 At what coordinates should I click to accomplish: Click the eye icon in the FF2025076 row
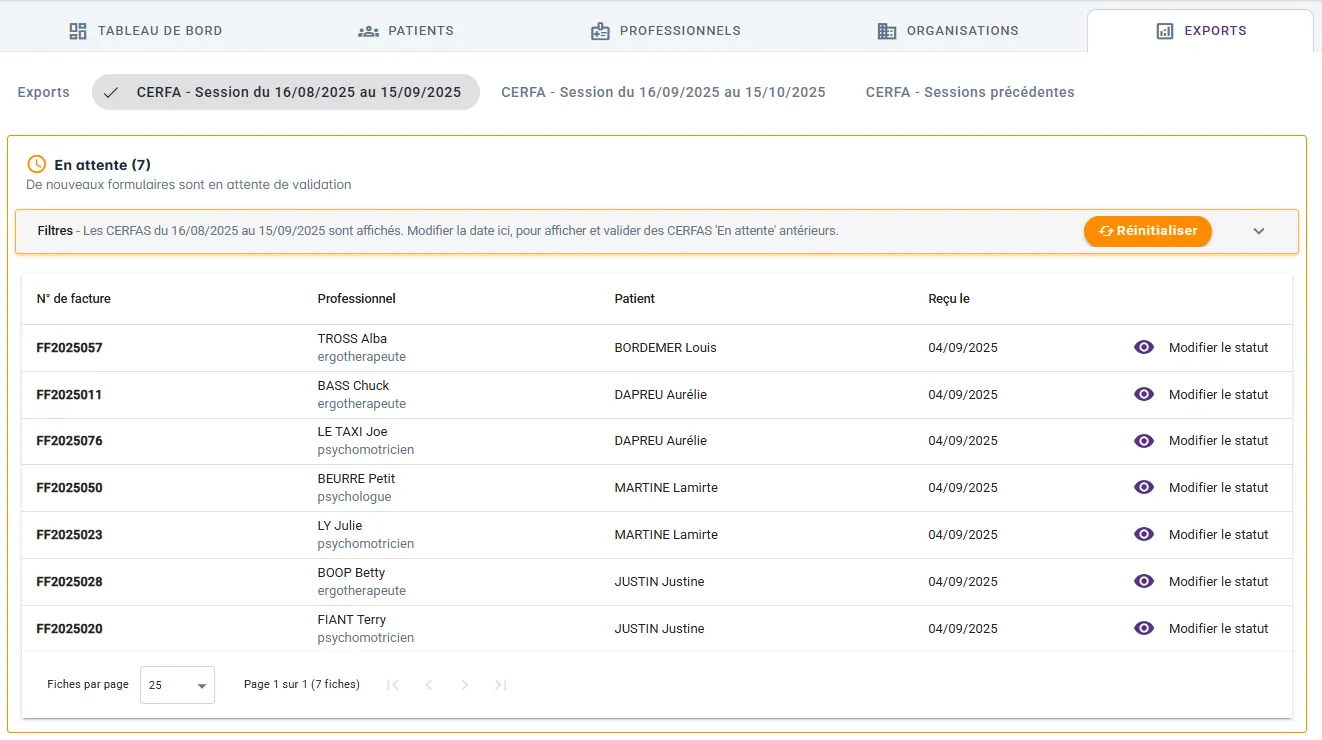(x=1144, y=441)
